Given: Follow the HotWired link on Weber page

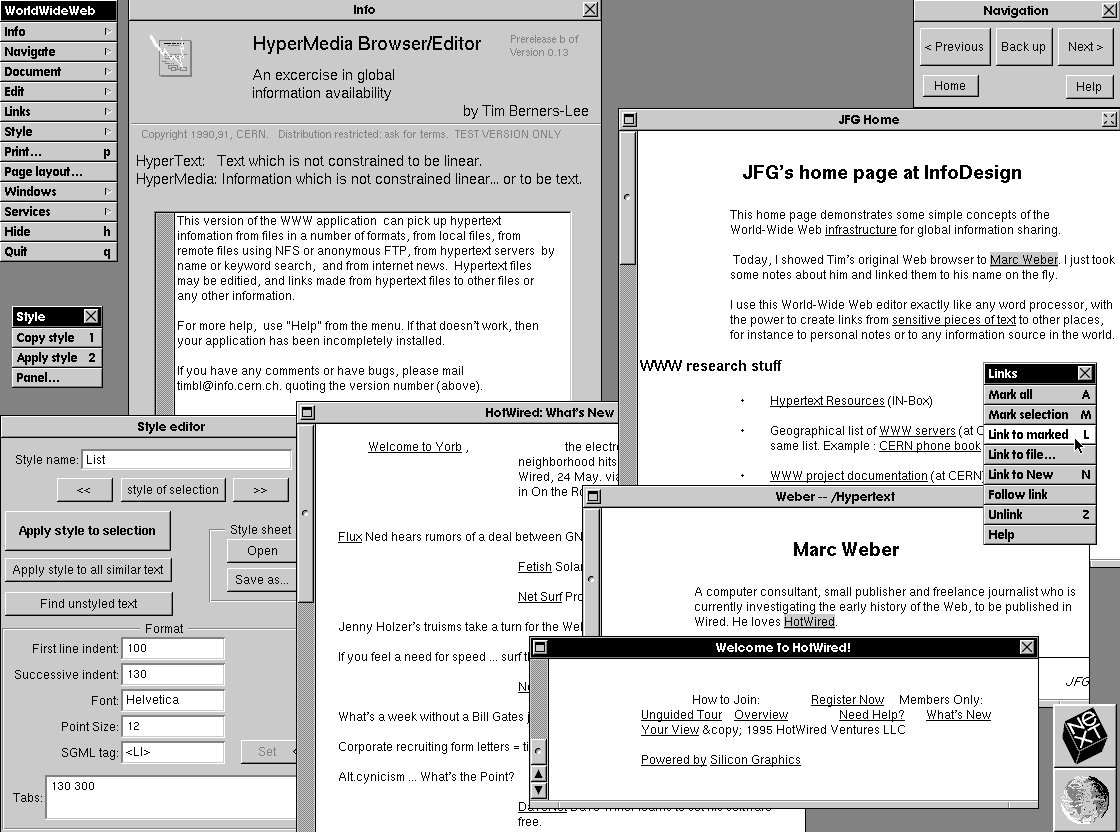Looking at the screenshot, I should point(809,621).
